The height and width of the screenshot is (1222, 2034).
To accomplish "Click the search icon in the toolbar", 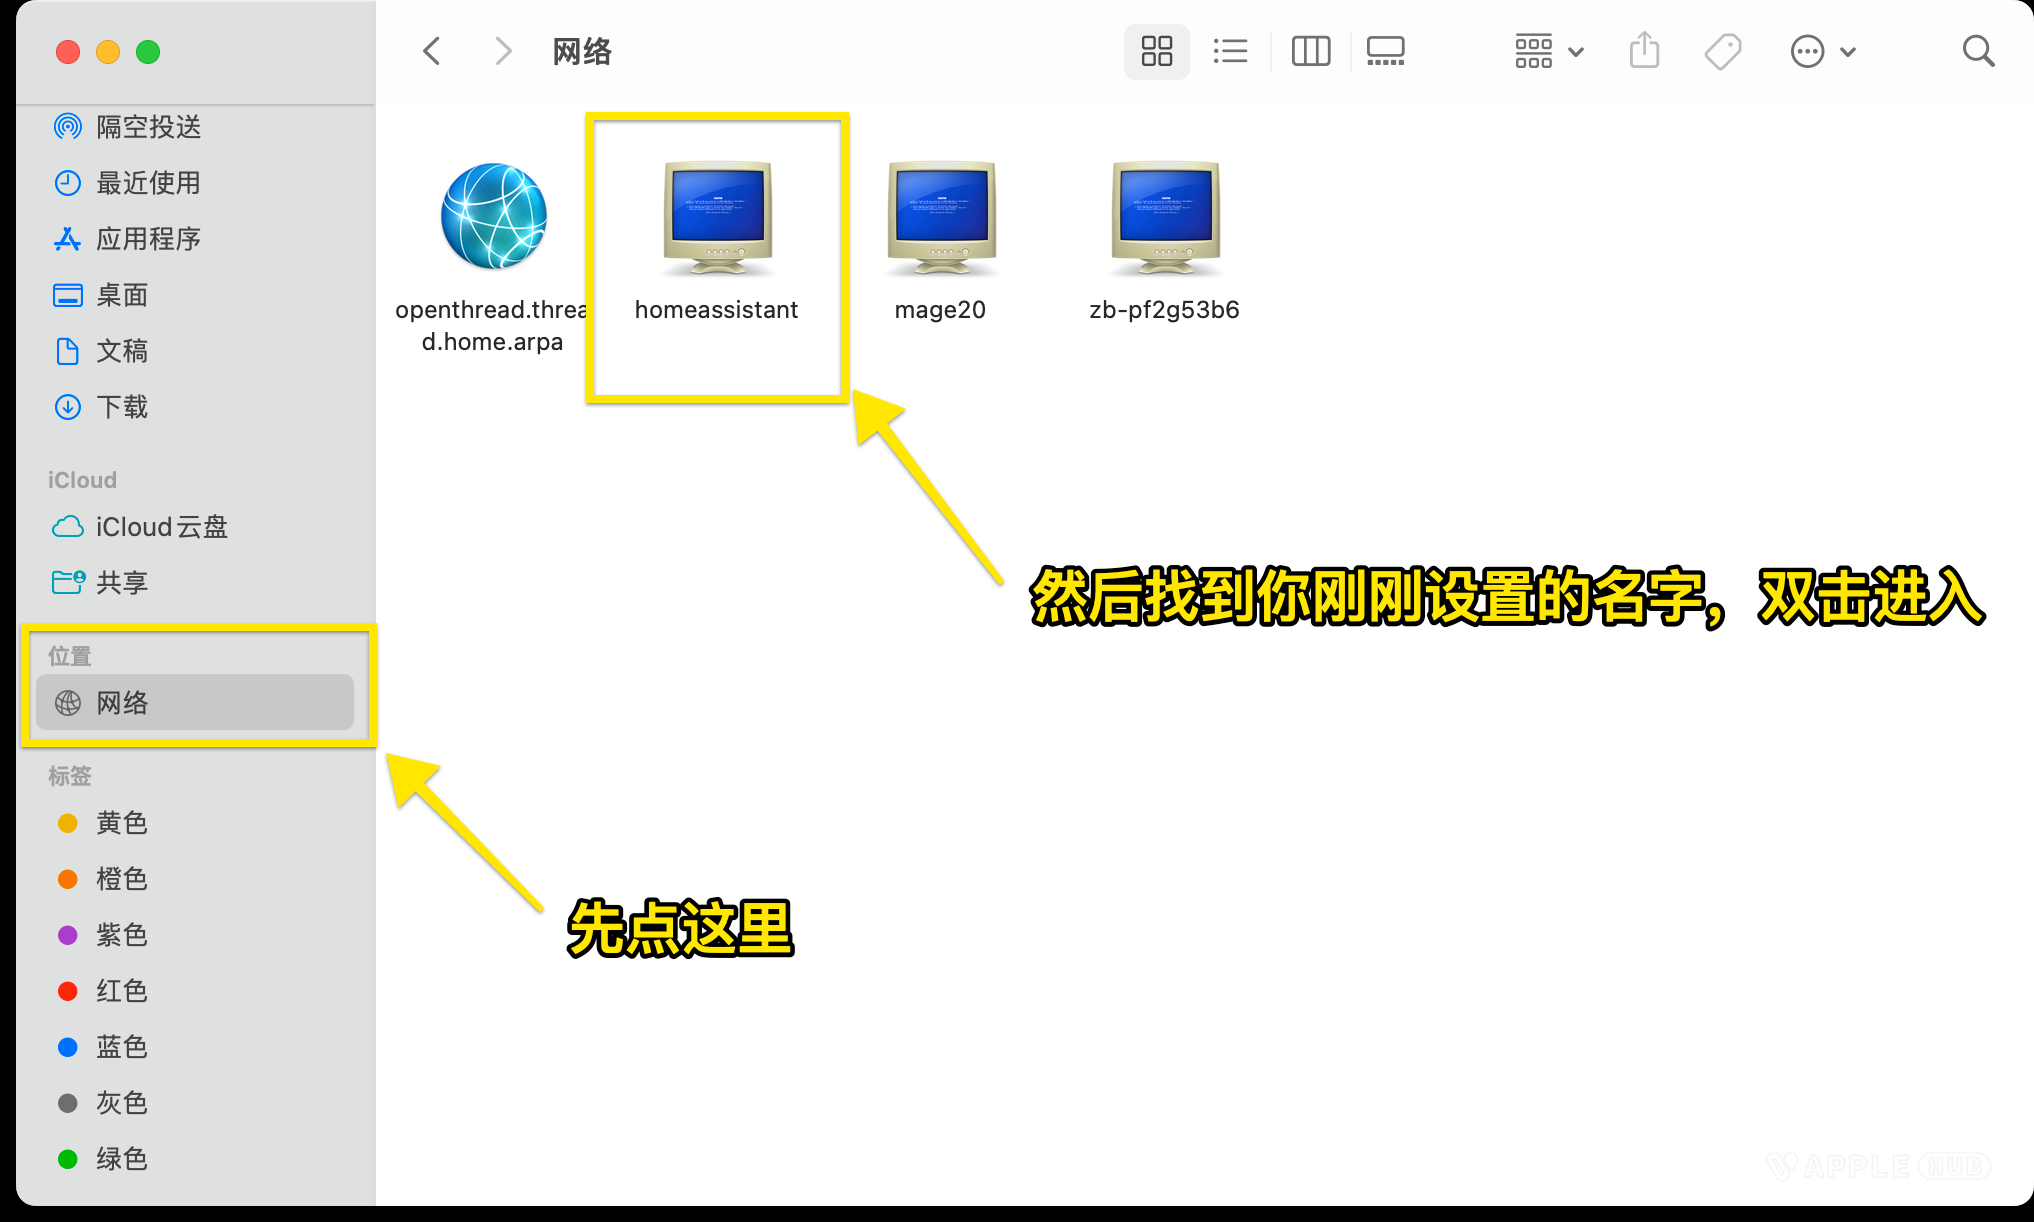I will (x=1977, y=50).
